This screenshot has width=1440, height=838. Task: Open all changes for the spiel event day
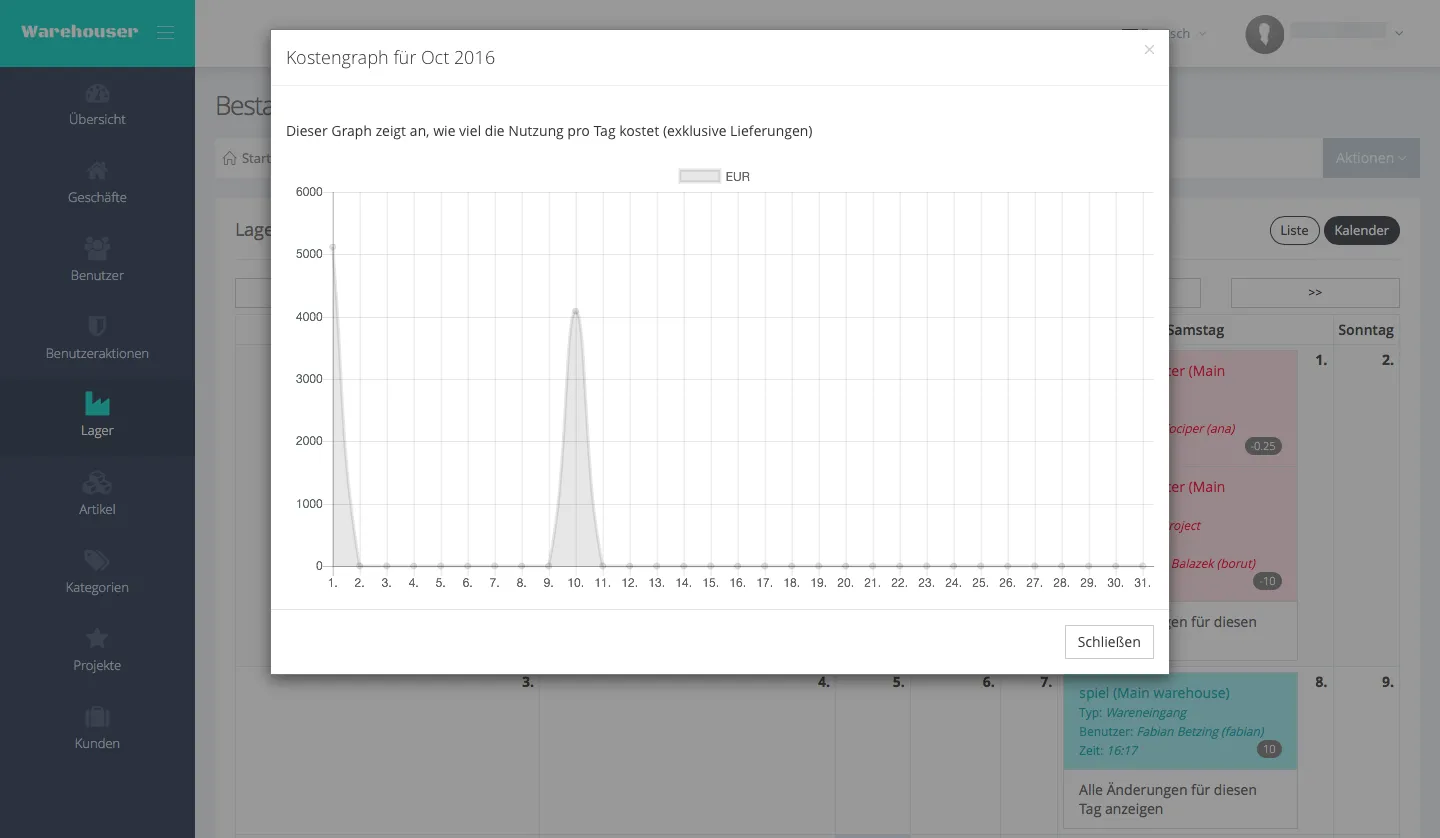click(x=1168, y=798)
